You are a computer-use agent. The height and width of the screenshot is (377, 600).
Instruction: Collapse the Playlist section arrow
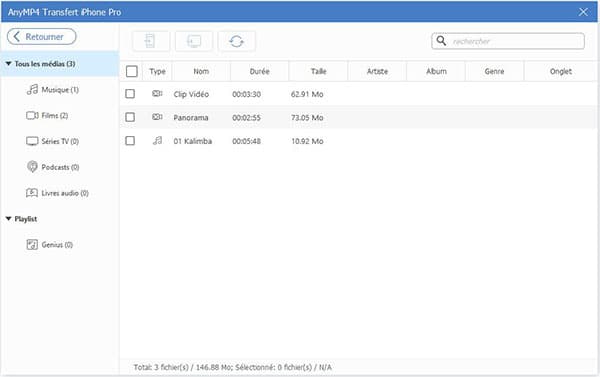click(x=8, y=219)
